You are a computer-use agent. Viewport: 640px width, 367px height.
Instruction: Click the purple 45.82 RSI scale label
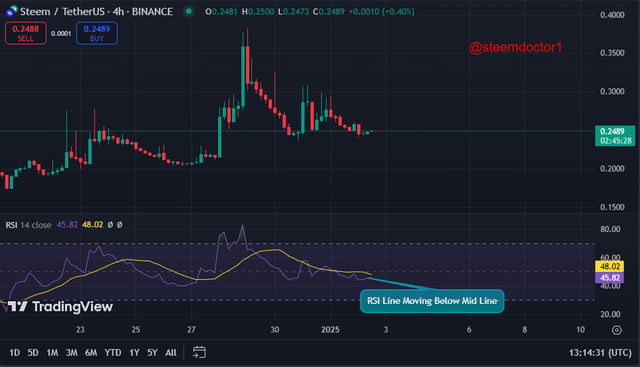point(610,278)
